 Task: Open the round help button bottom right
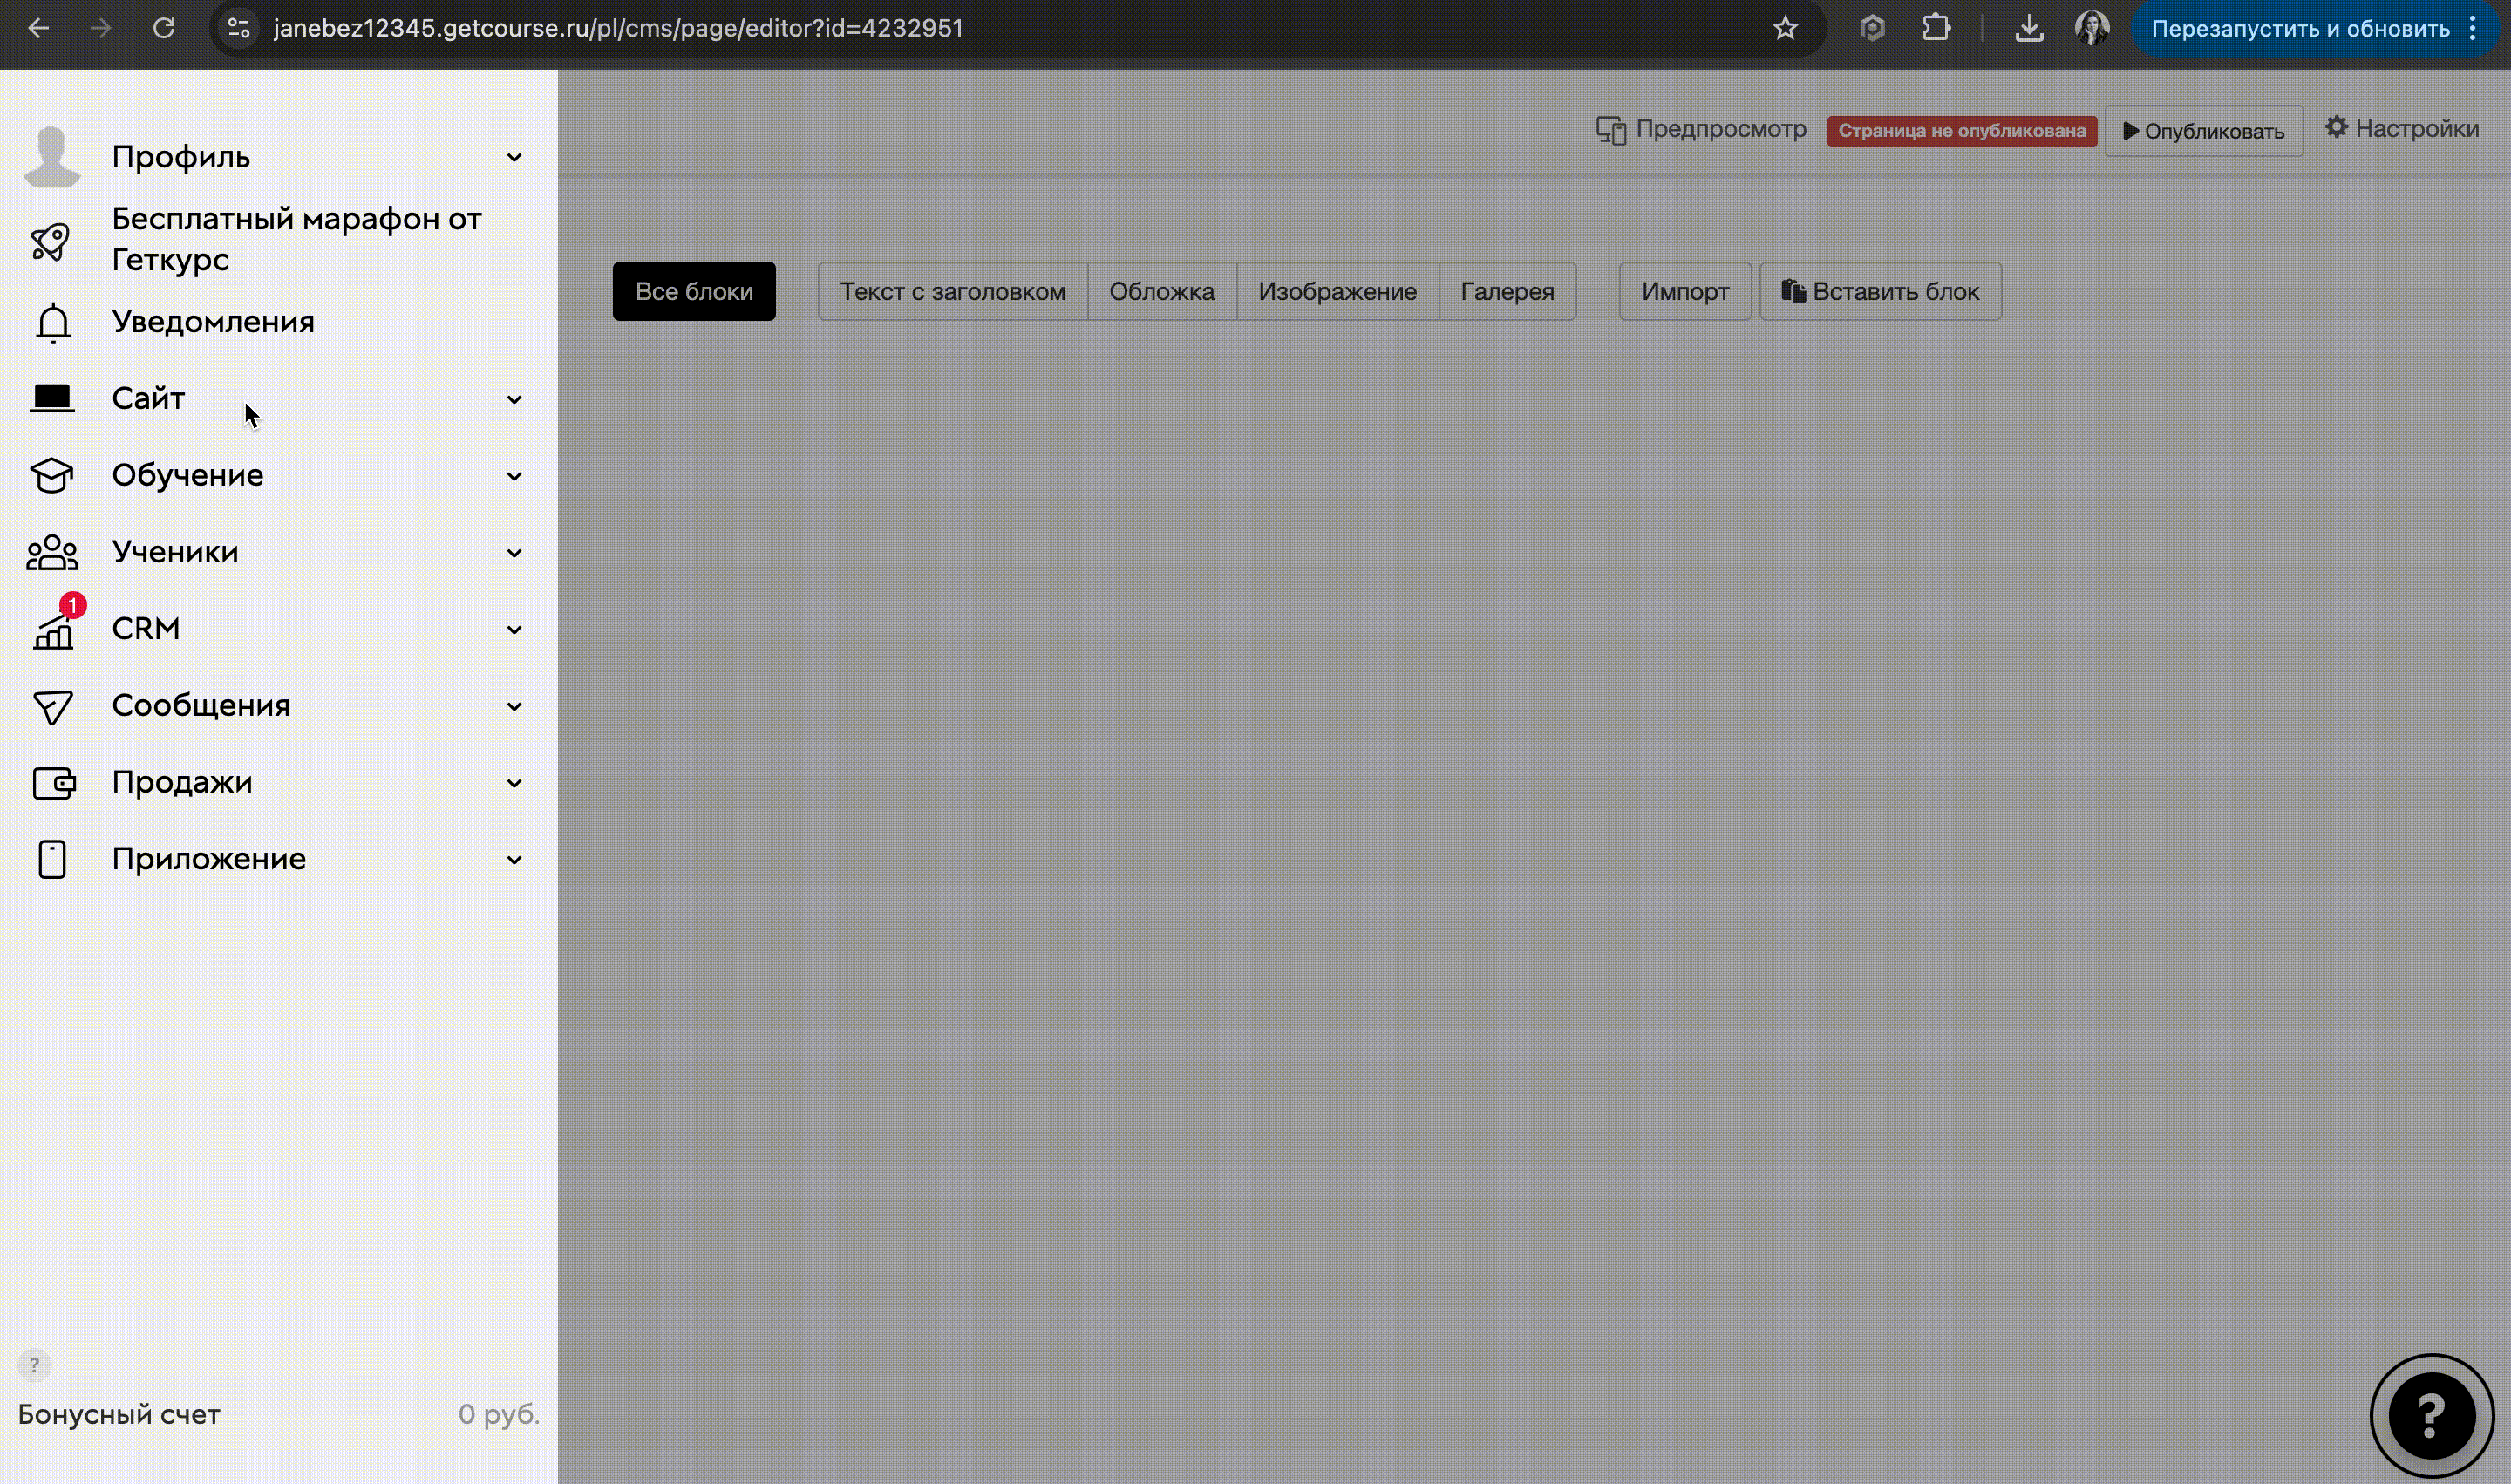(2431, 1415)
